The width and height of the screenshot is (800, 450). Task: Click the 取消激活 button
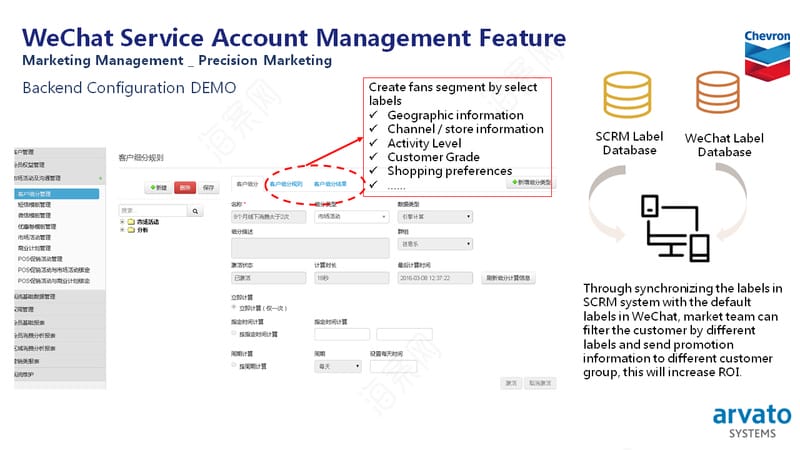(x=540, y=383)
